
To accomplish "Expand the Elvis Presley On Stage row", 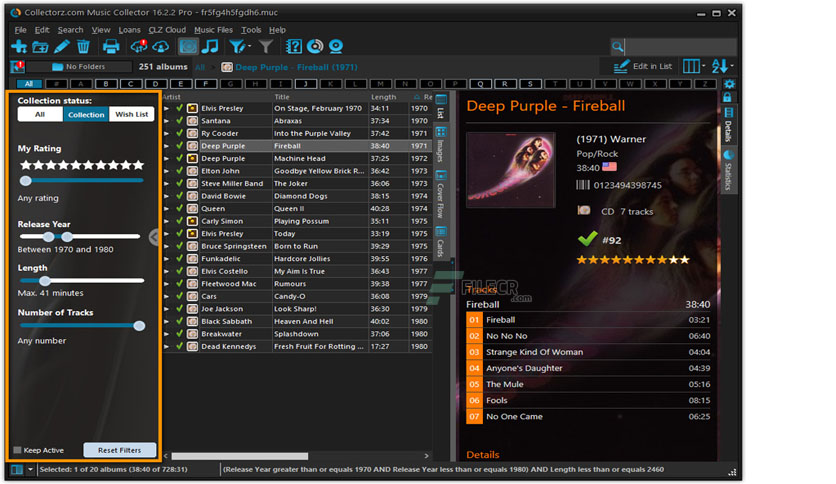I will click(167, 108).
